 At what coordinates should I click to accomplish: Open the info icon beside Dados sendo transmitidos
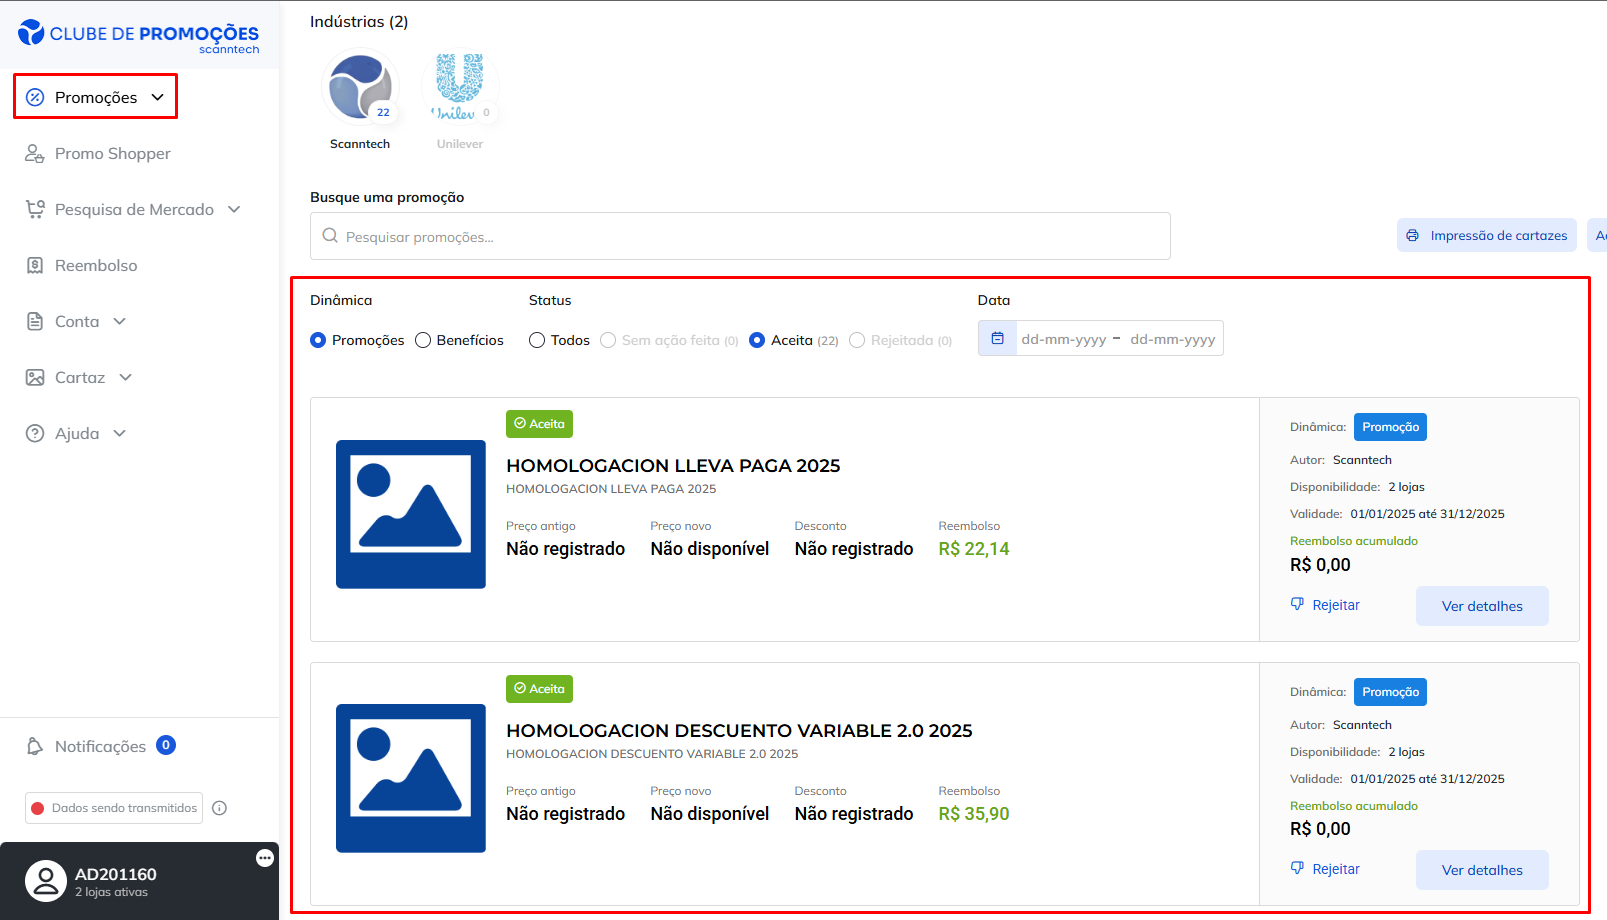coord(220,808)
